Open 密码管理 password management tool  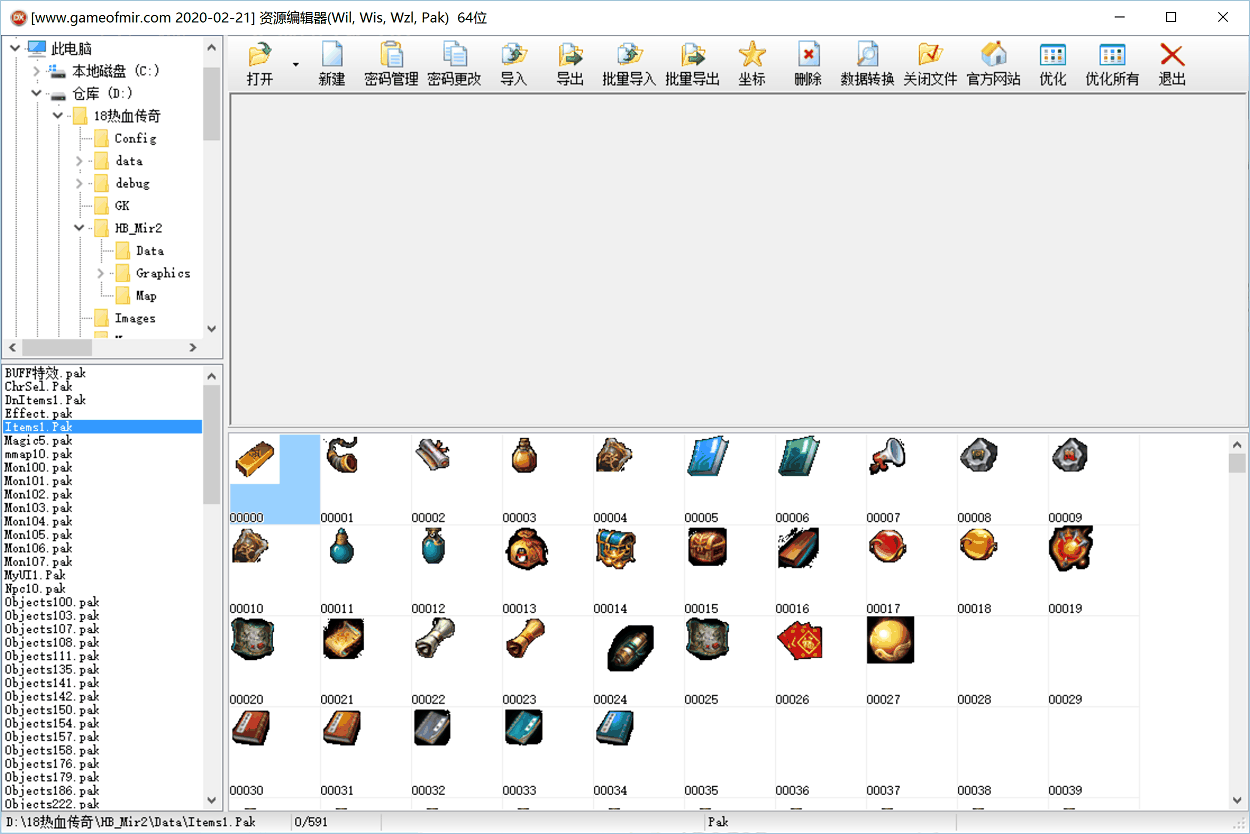(x=391, y=64)
